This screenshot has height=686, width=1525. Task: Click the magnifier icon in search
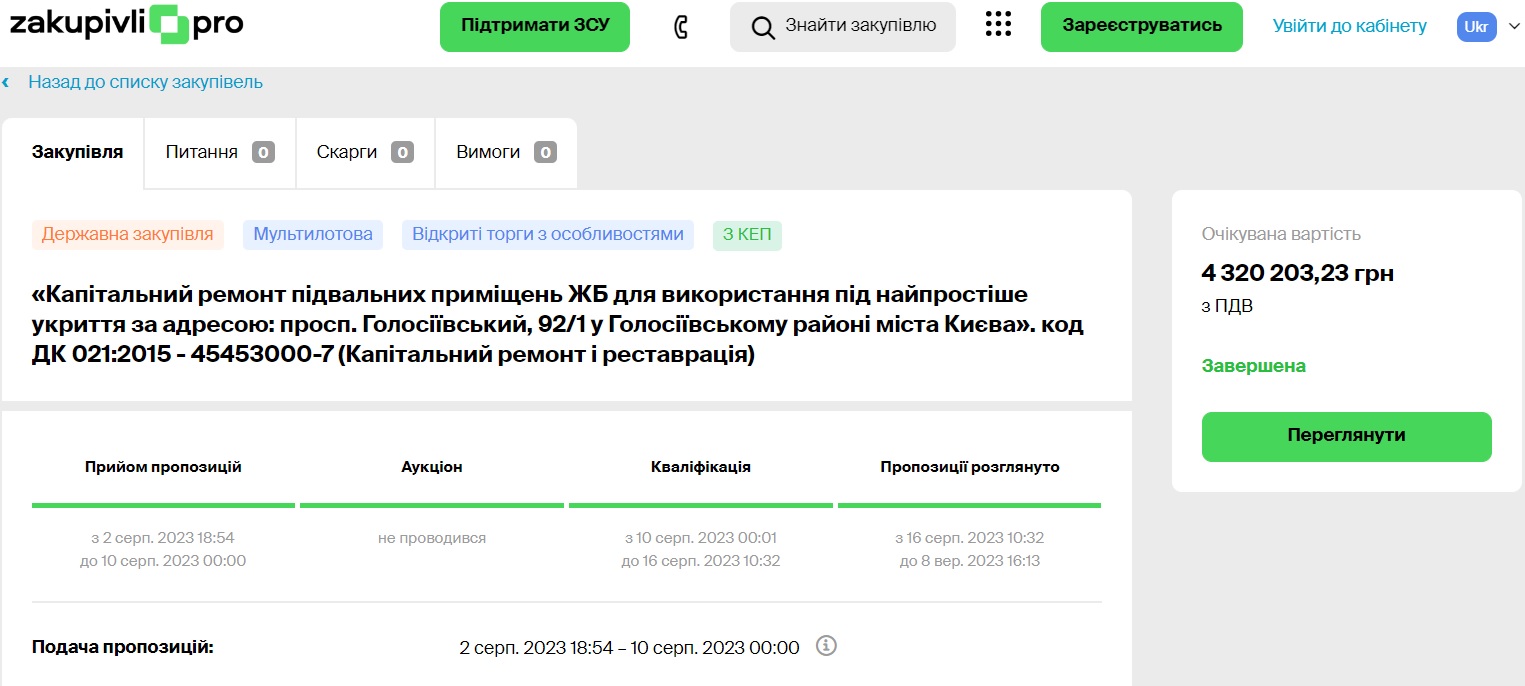(763, 27)
